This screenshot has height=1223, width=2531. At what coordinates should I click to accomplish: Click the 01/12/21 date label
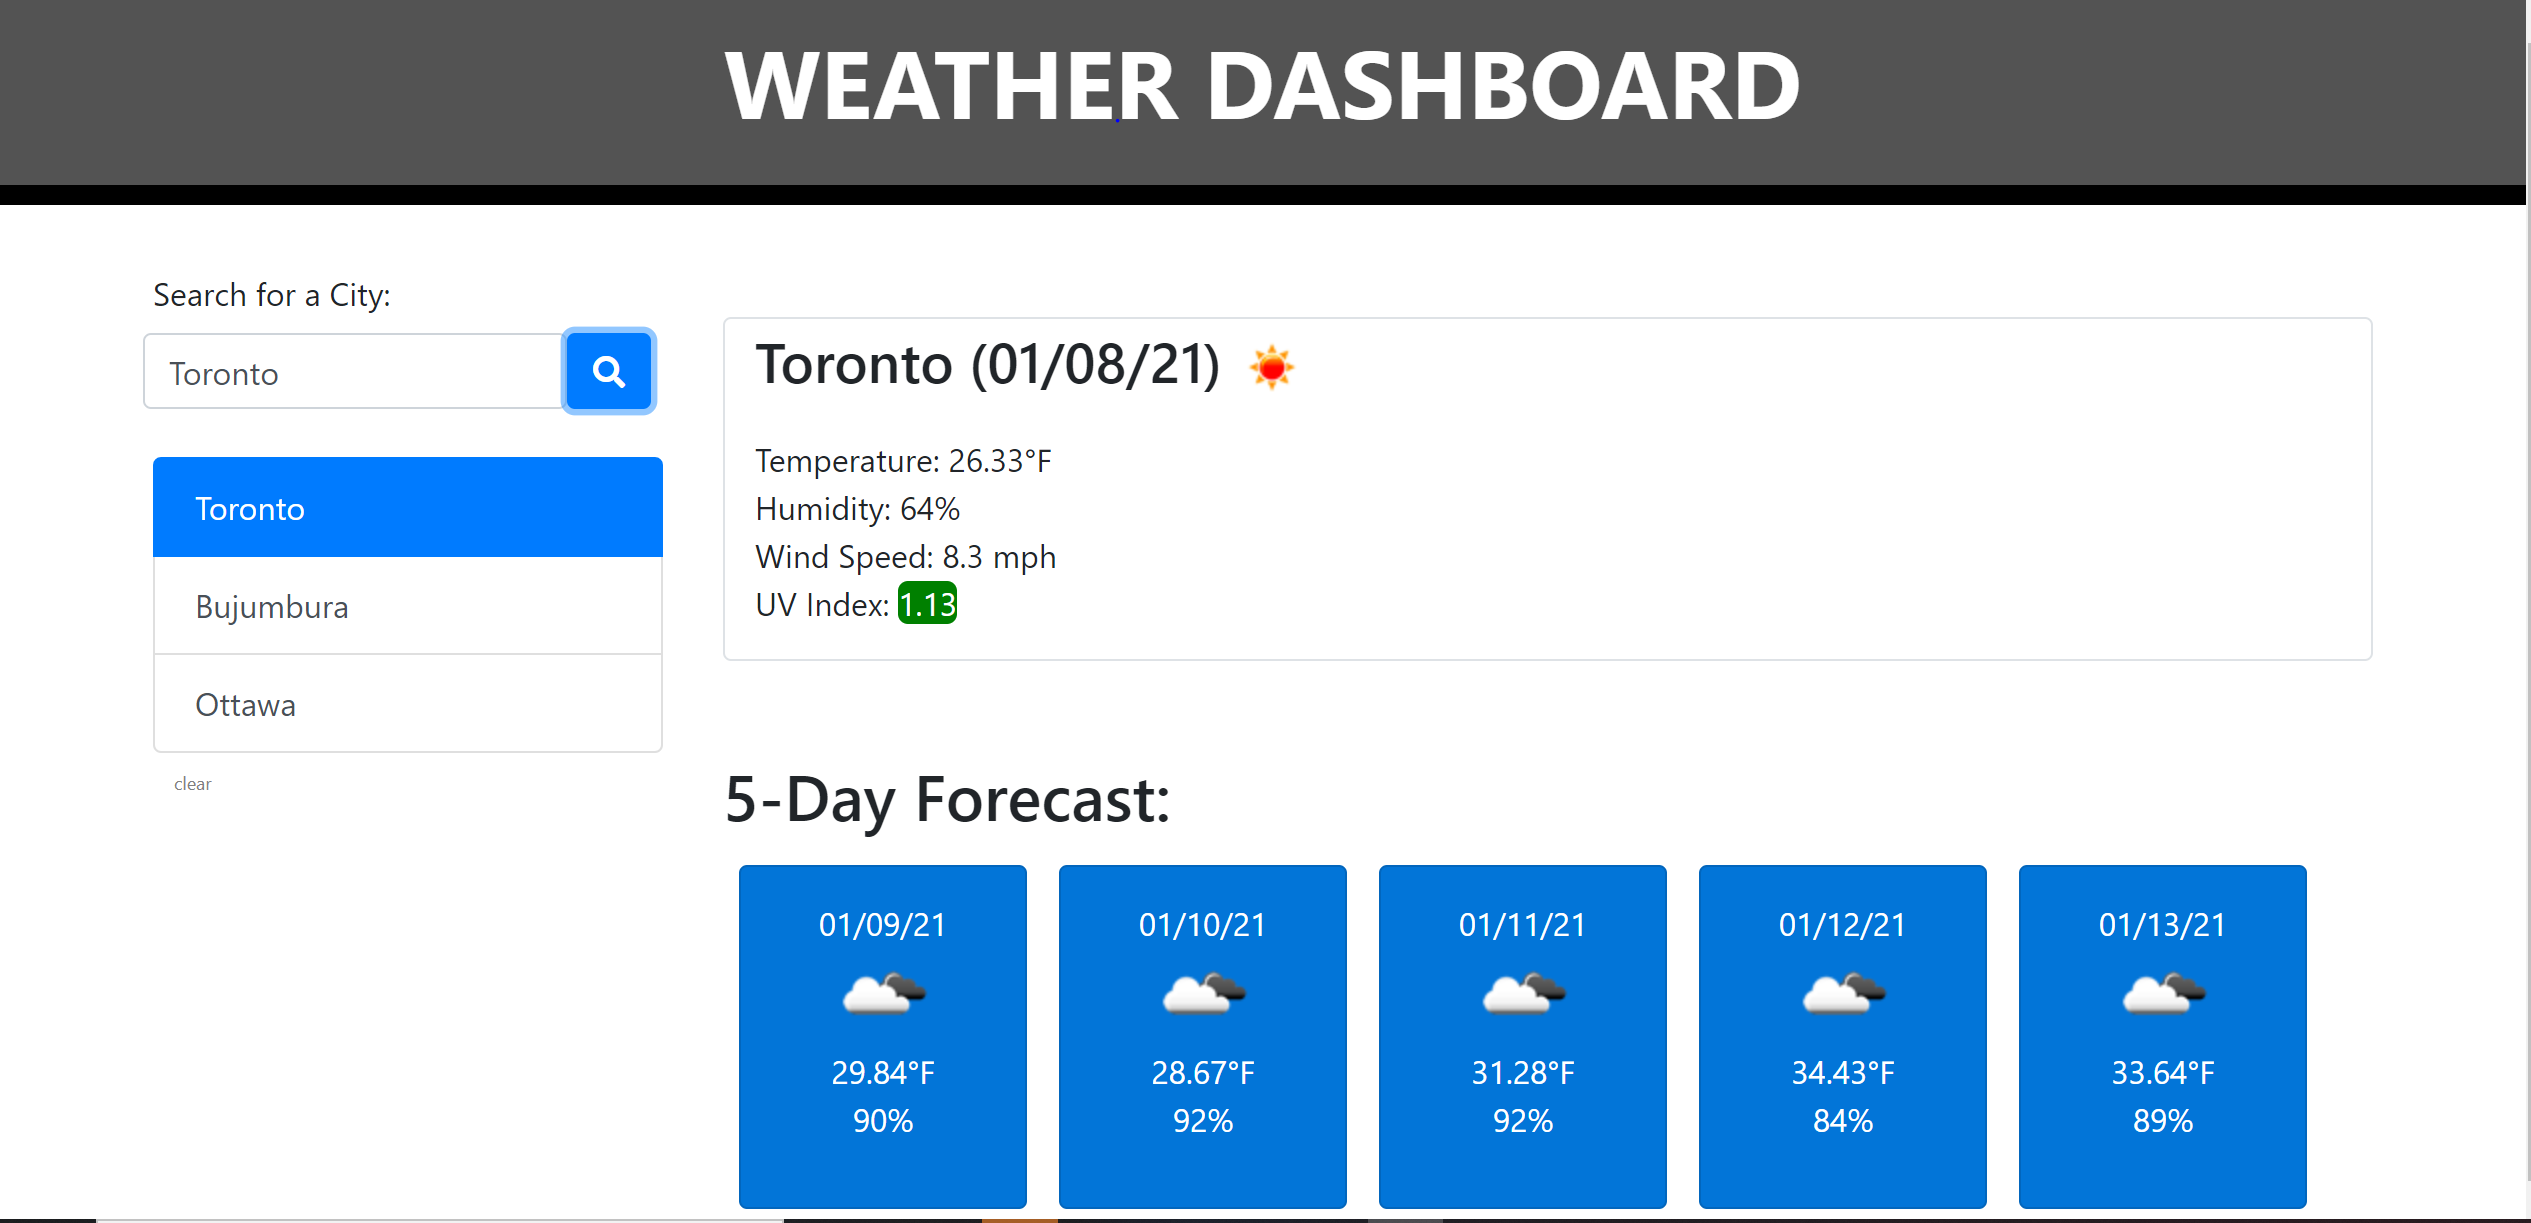point(1842,924)
